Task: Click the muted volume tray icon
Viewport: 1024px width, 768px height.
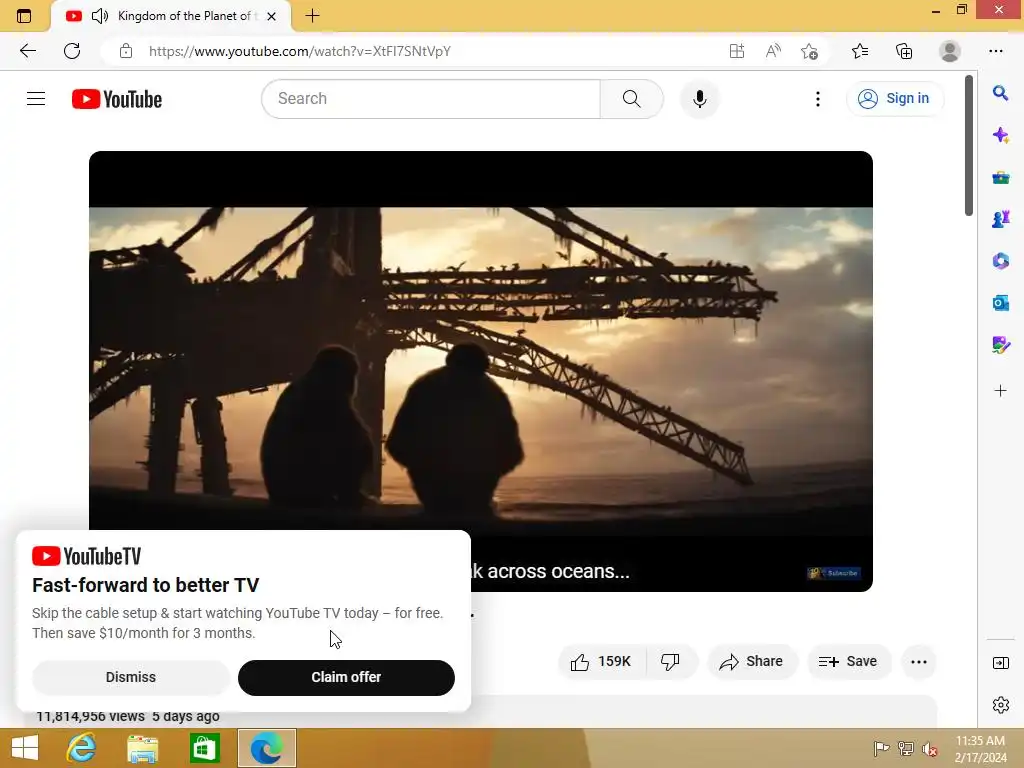Action: tap(930, 749)
